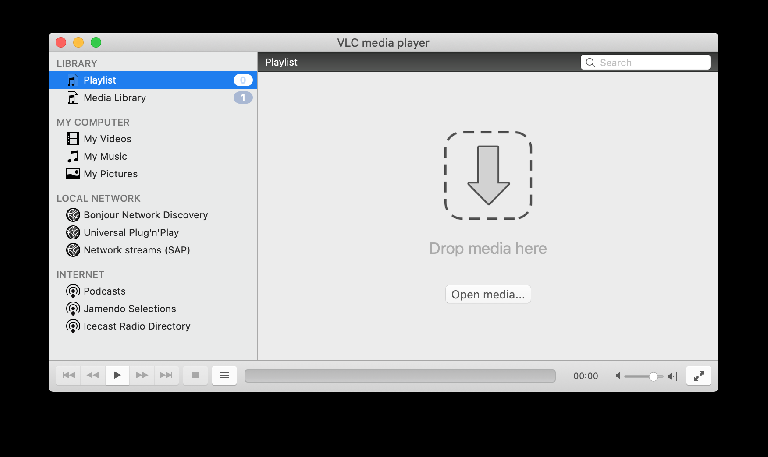Toggle the playlist view button

point(224,375)
